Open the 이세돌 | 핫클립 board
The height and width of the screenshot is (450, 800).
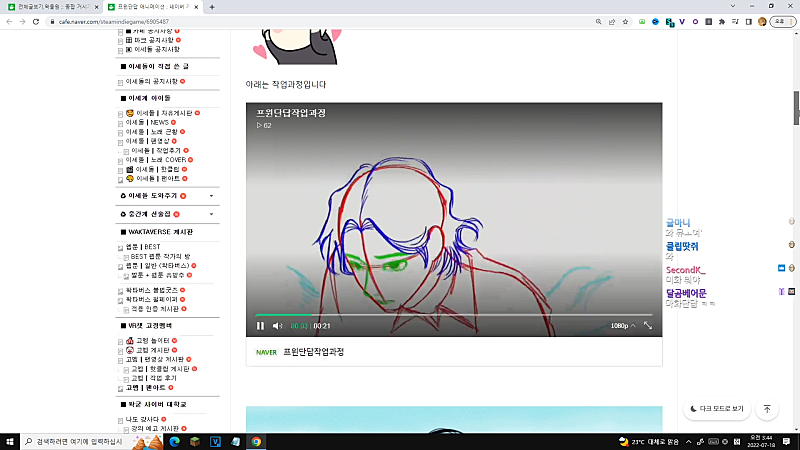click(x=157, y=169)
